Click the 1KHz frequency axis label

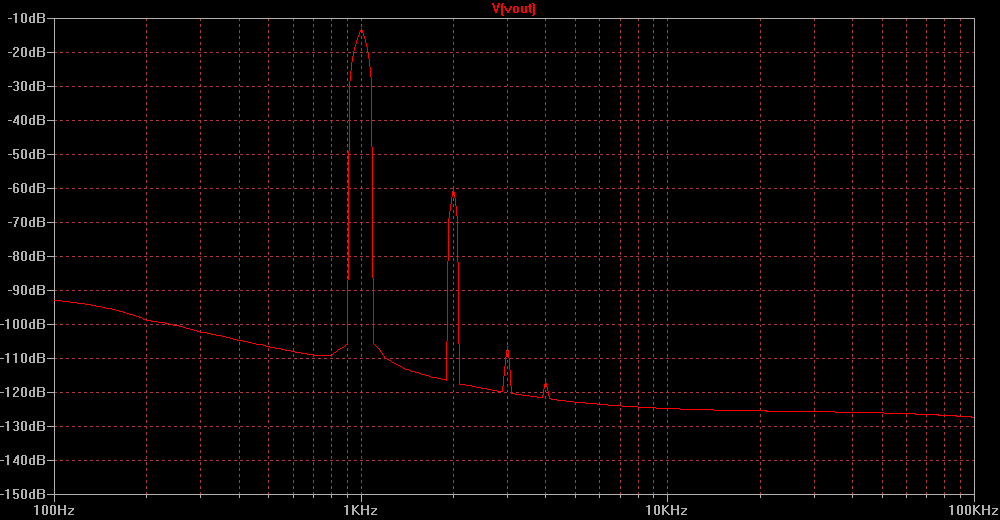pyautogui.click(x=361, y=510)
